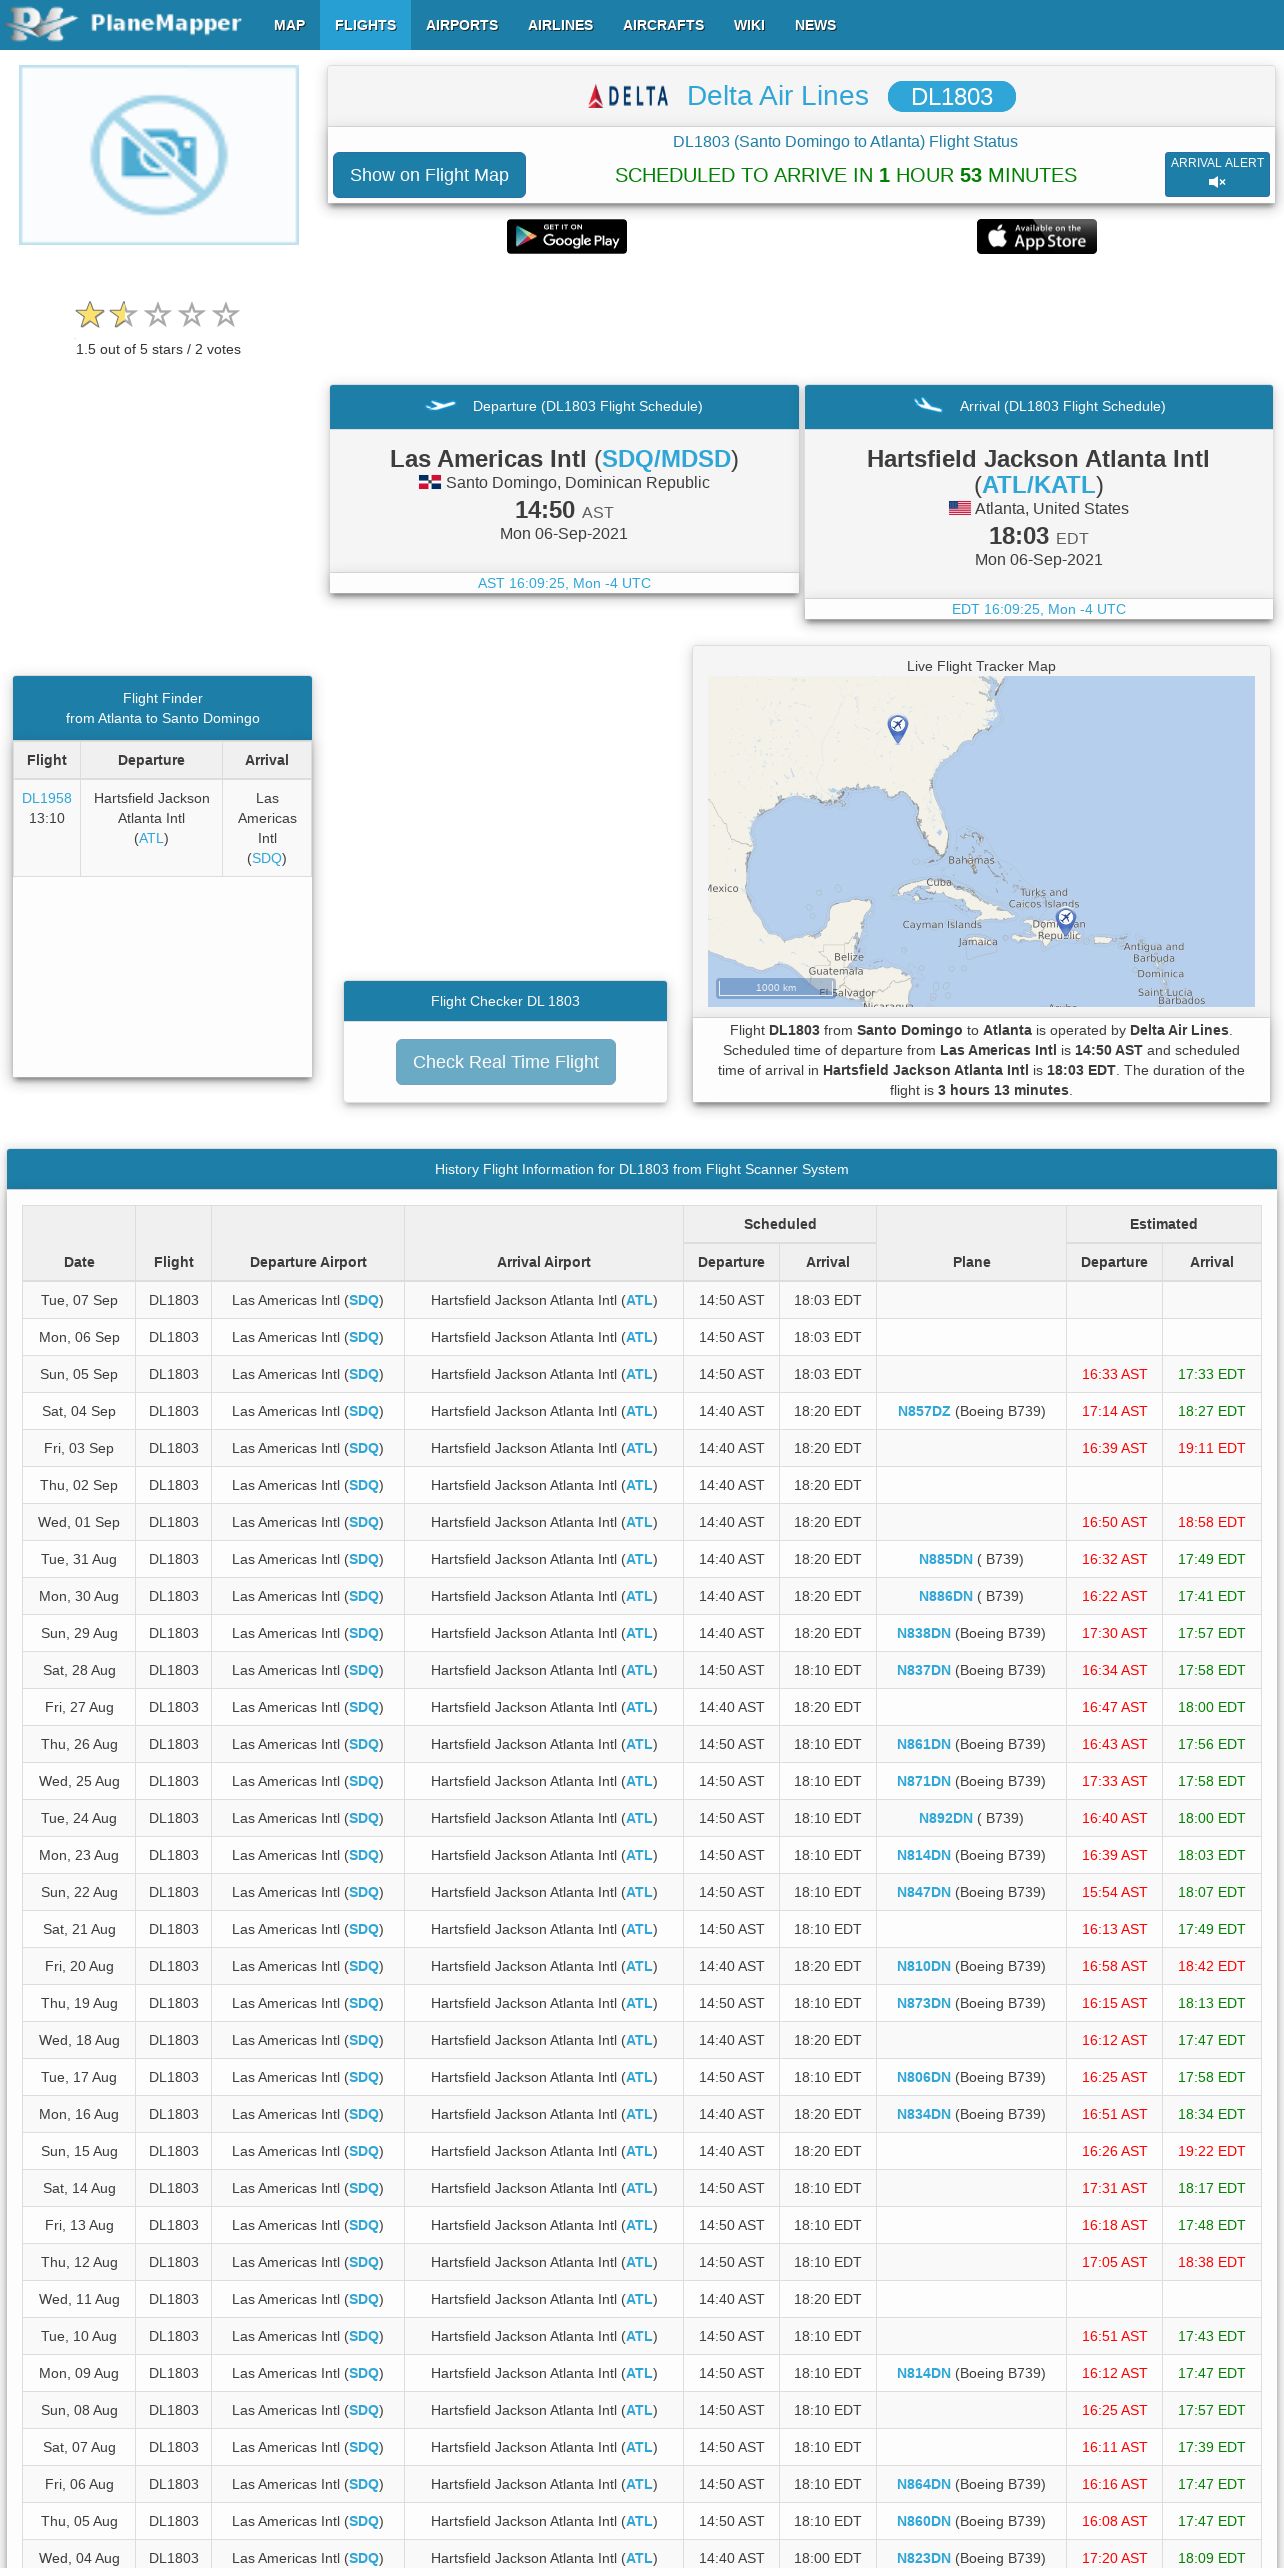Open plane N871DN link
The image size is (1284, 2568).
[x=924, y=1781]
